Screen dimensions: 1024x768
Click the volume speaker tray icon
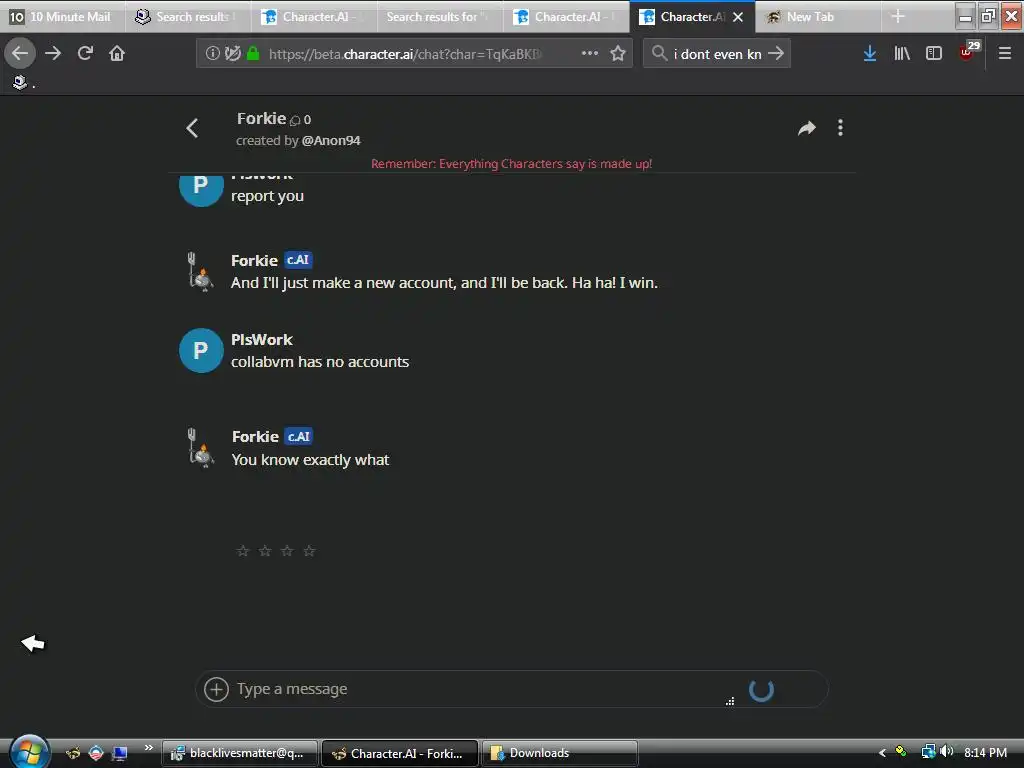point(946,752)
